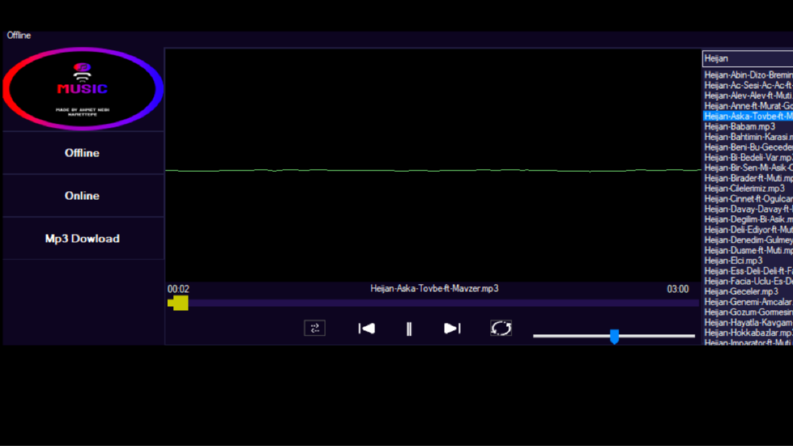Image resolution: width=793 pixels, height=446 pixels.
Task: Select Heijan-Cinnet-ft-Ogulcan song
Action: point(748,199)
